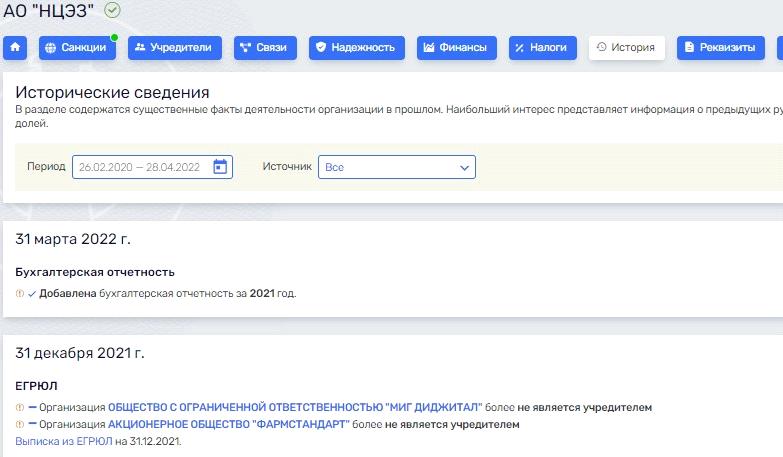Click the shield icon on the Надежность button
Screen dimensions: 783x457
click(321, 47)
